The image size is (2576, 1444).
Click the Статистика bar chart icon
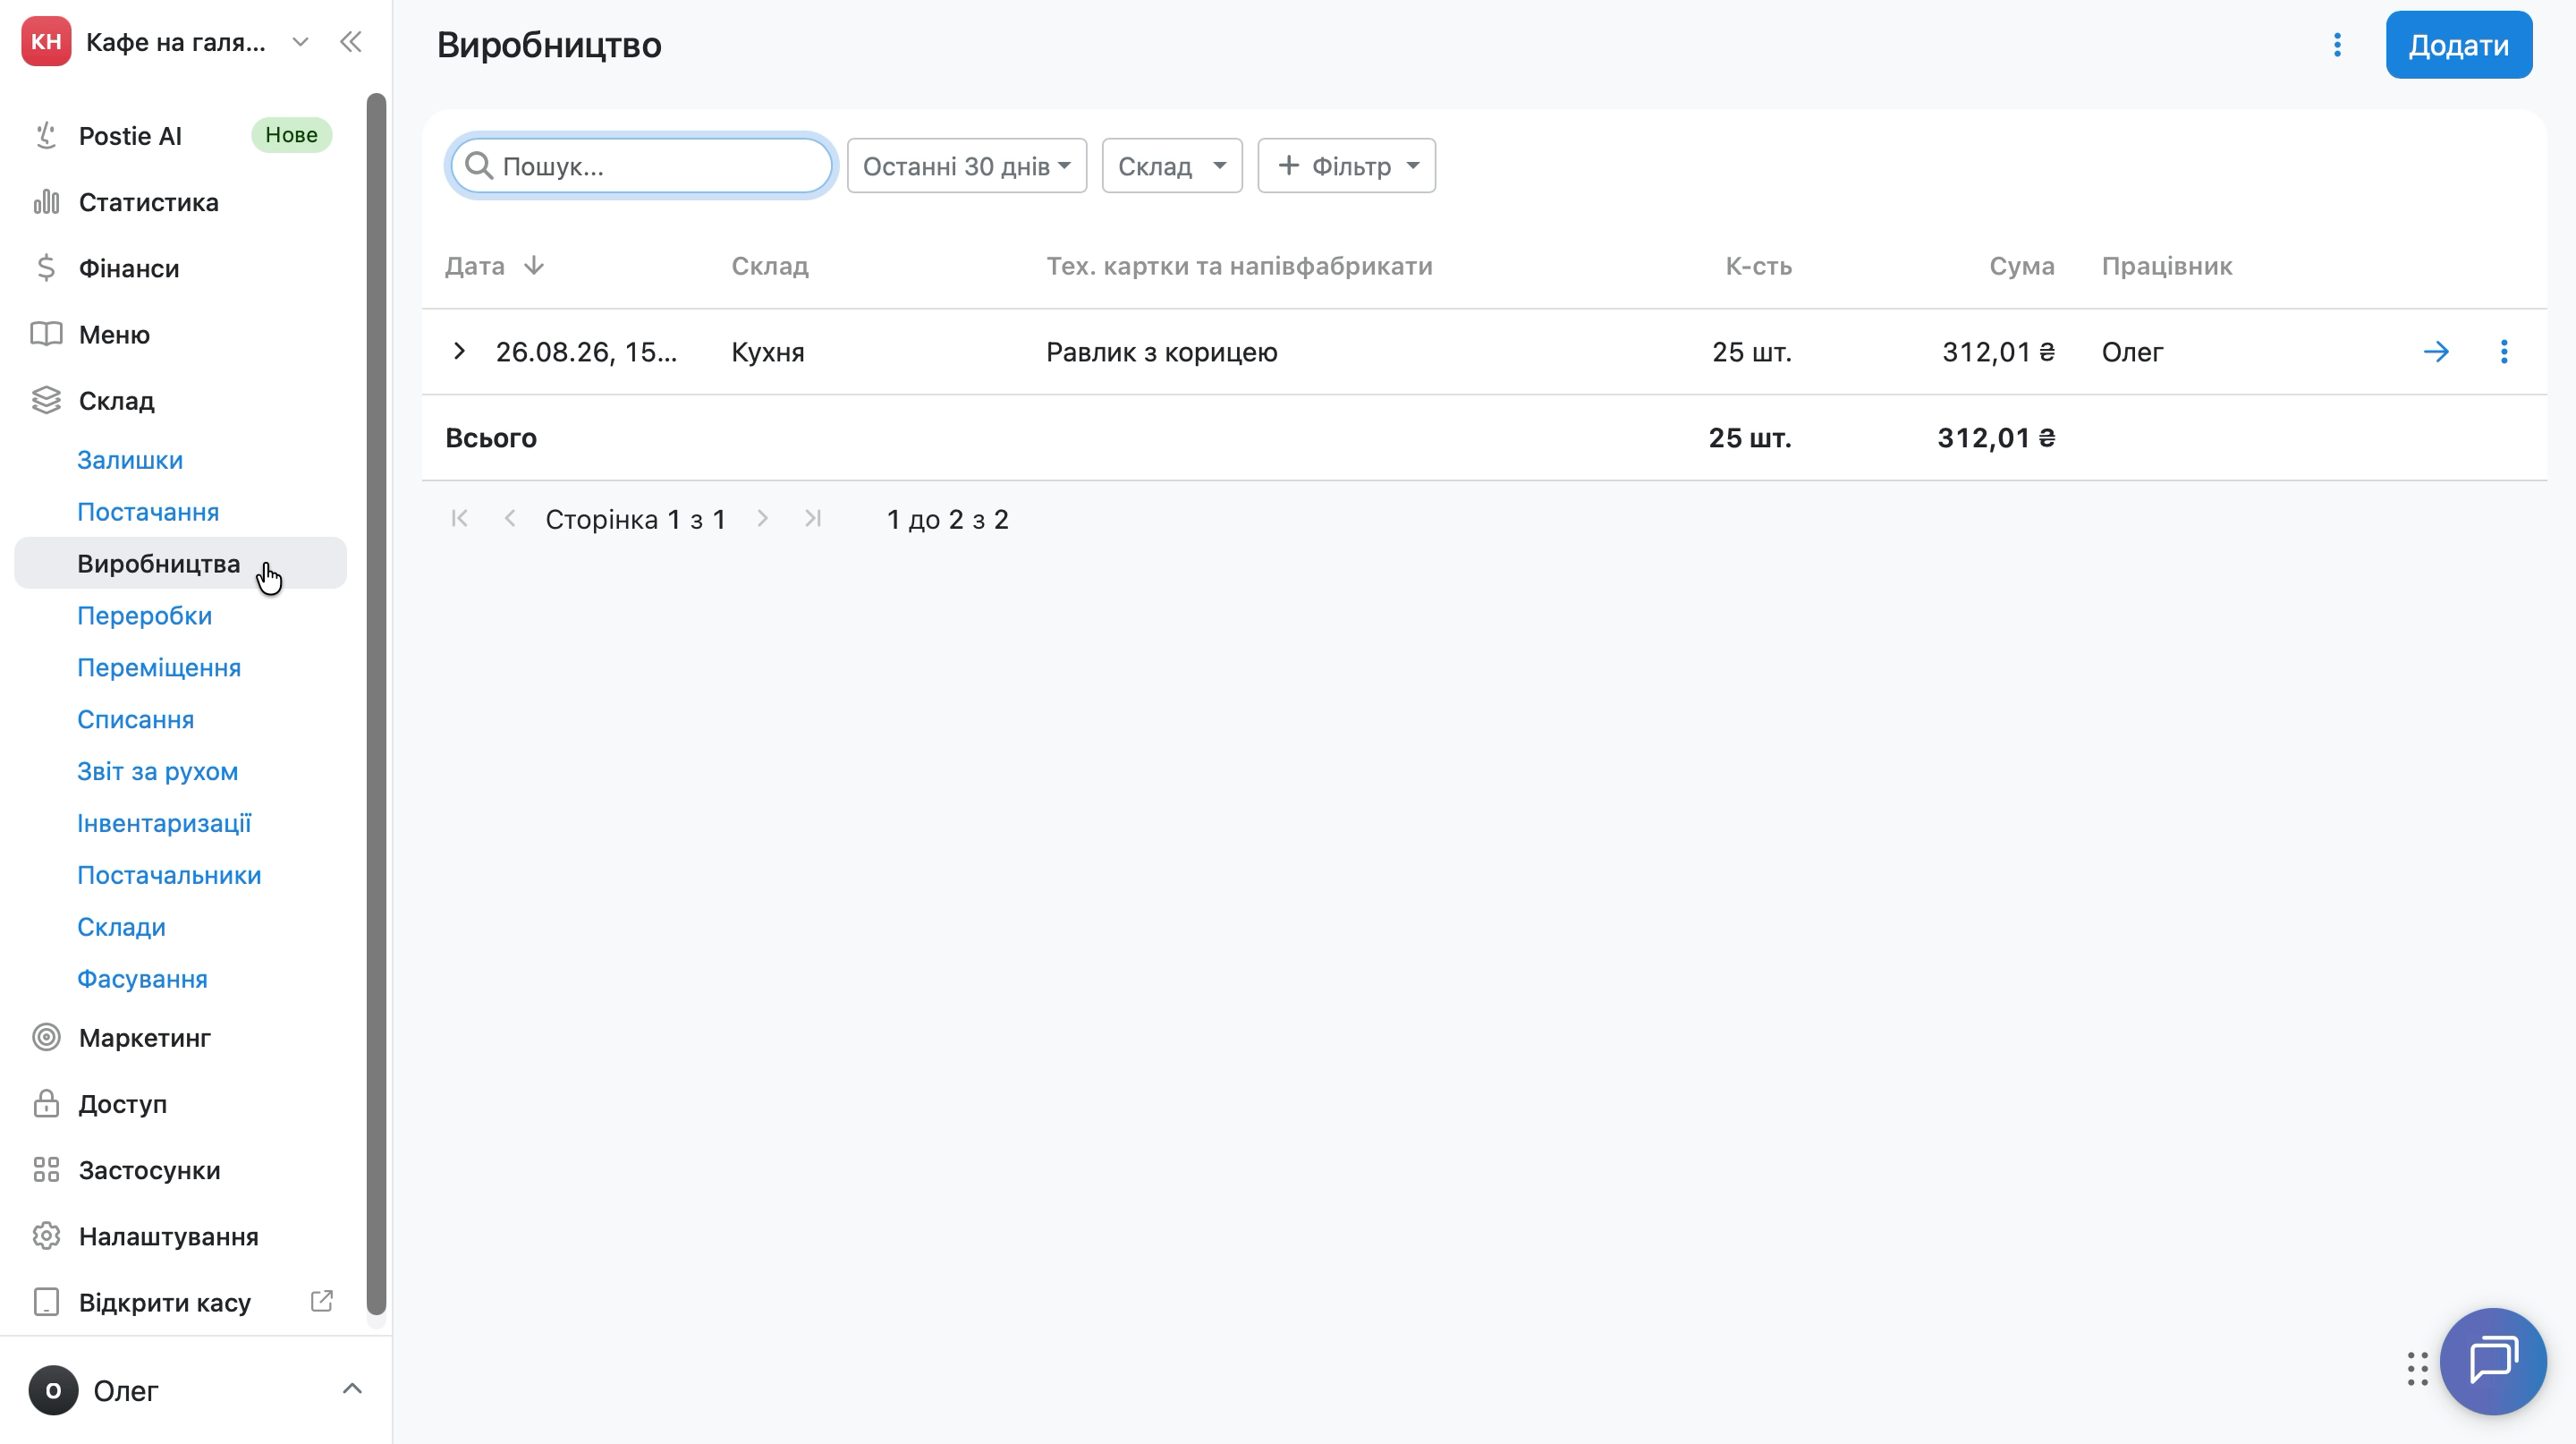(x=46, y=202)
